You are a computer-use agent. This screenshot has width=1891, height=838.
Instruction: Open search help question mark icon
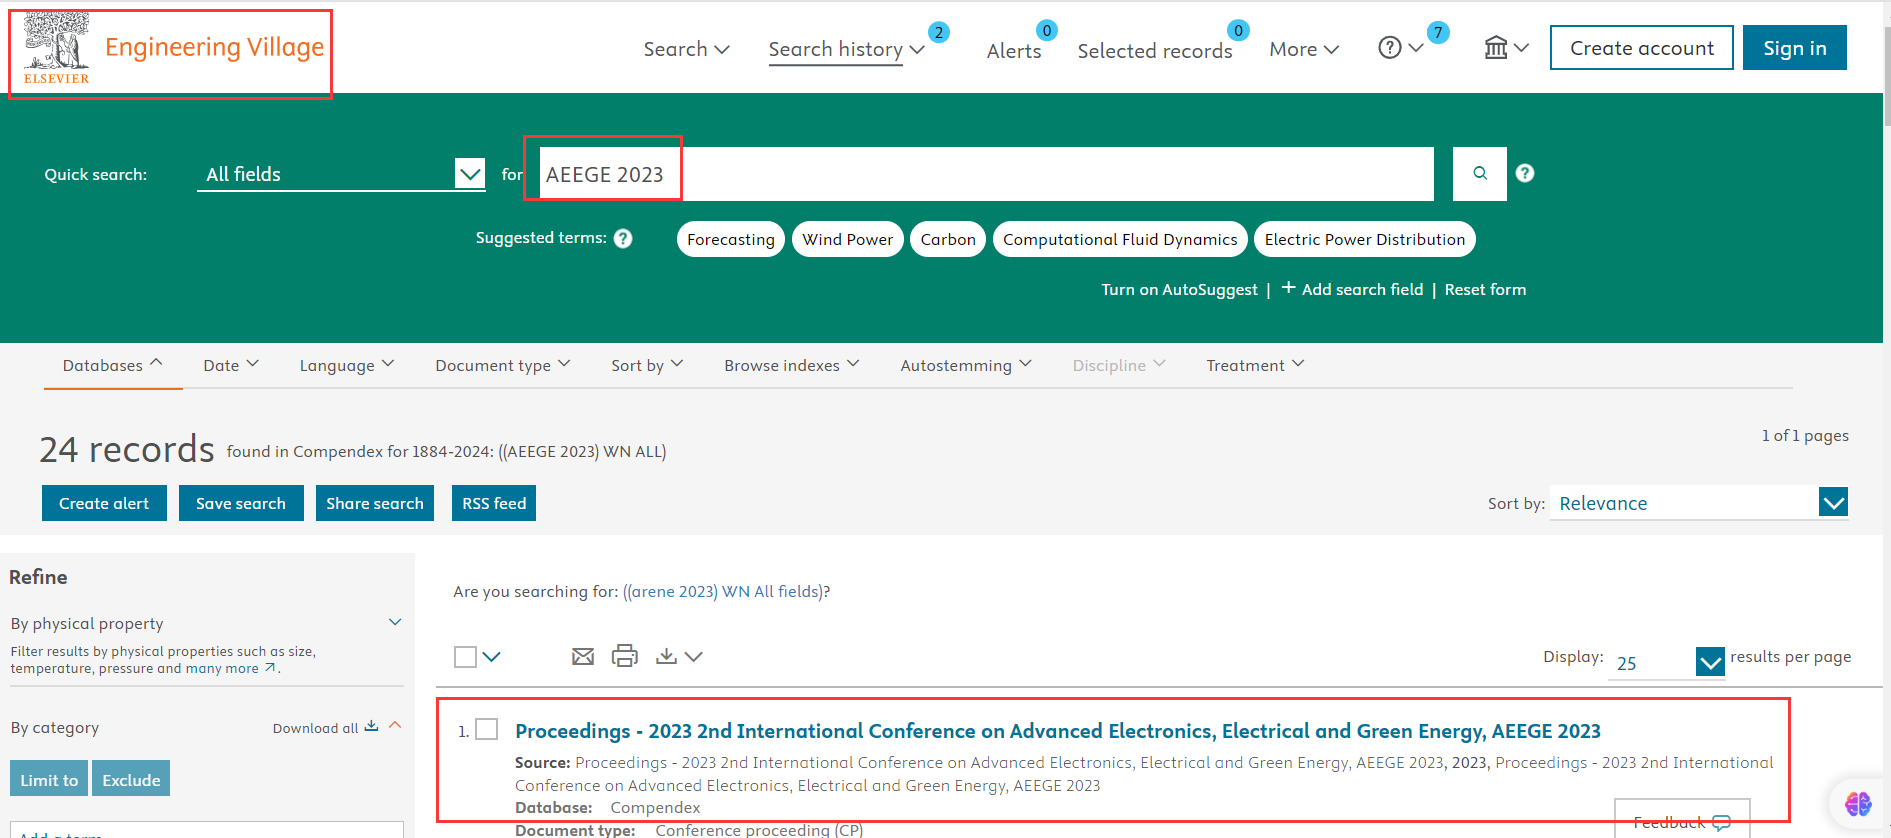pos(1524,173)
